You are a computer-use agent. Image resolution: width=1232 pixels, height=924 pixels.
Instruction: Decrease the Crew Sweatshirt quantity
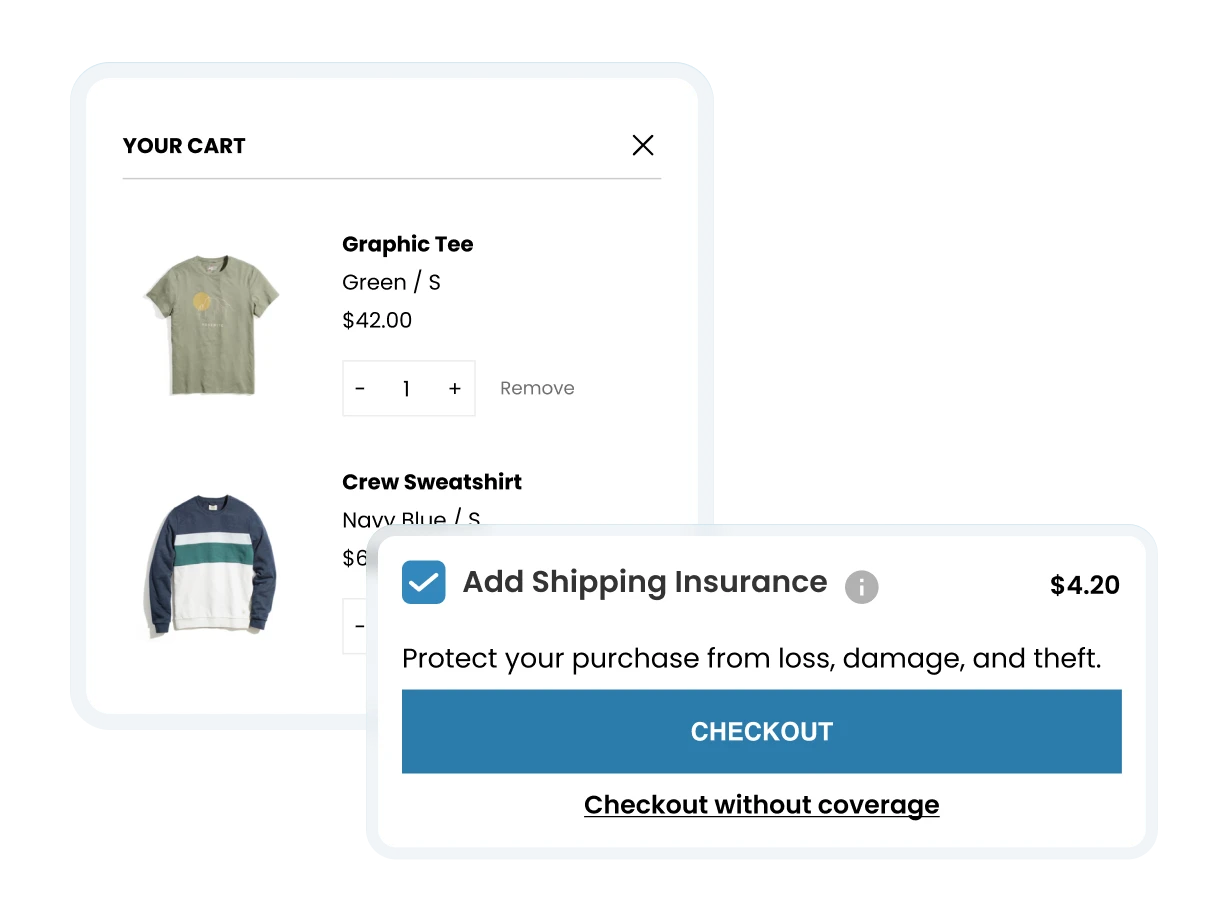click(x=360, y=626)
